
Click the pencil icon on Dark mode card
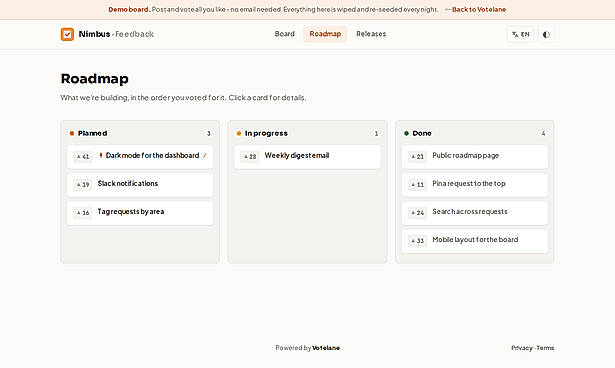tap(204, 156)
